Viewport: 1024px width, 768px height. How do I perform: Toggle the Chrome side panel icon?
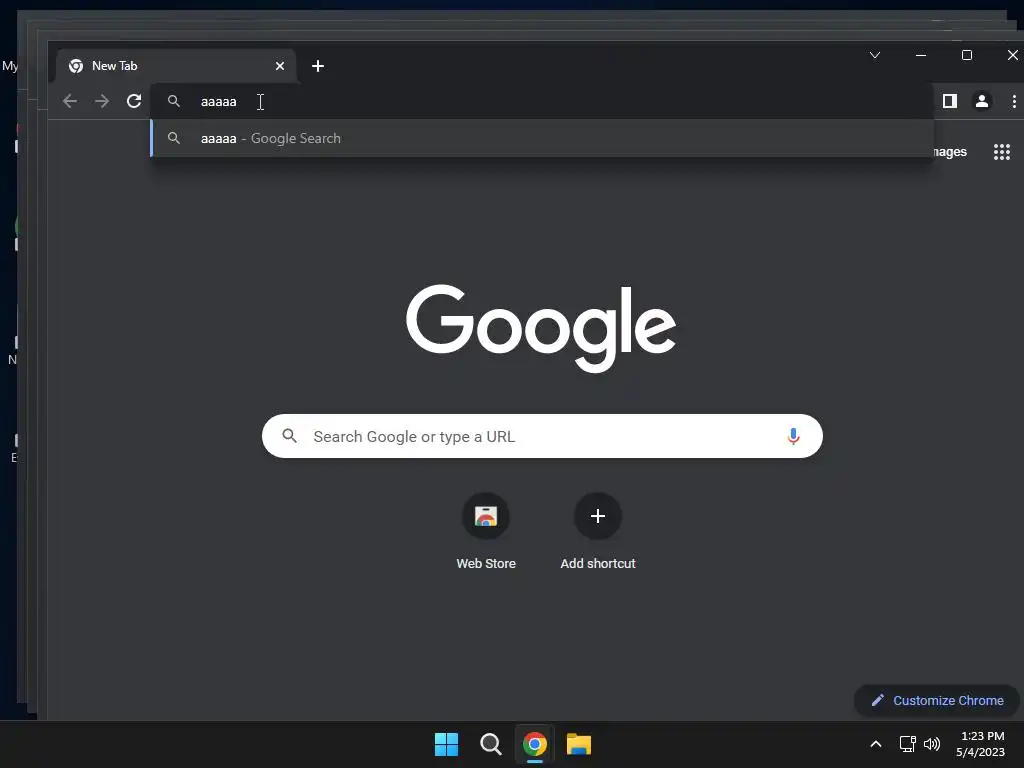(950, 101)
